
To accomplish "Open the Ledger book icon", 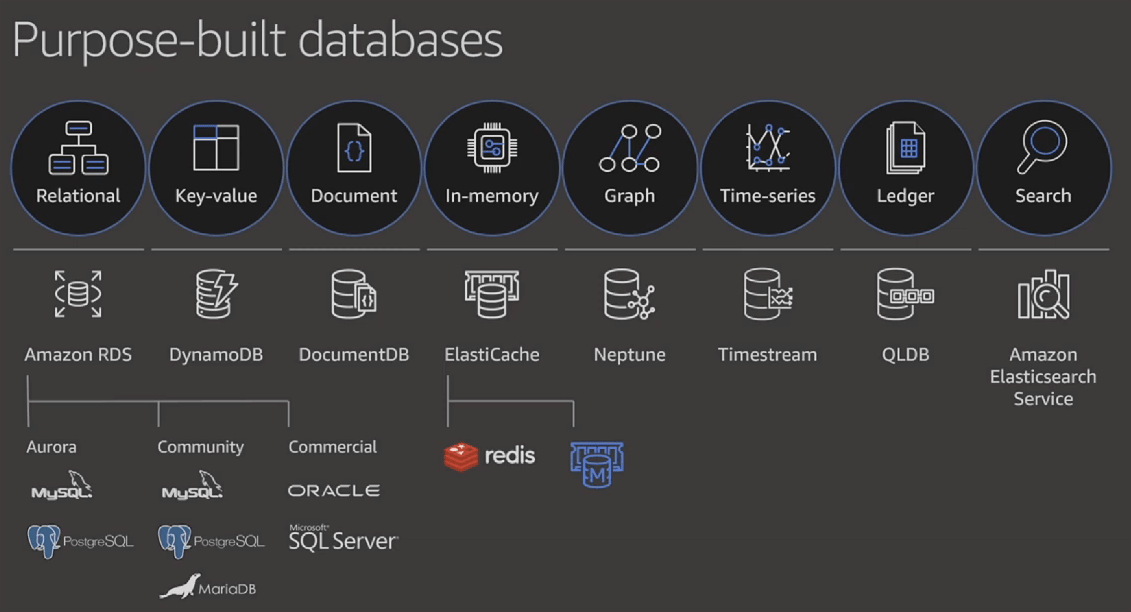I will tap(905, 147).
